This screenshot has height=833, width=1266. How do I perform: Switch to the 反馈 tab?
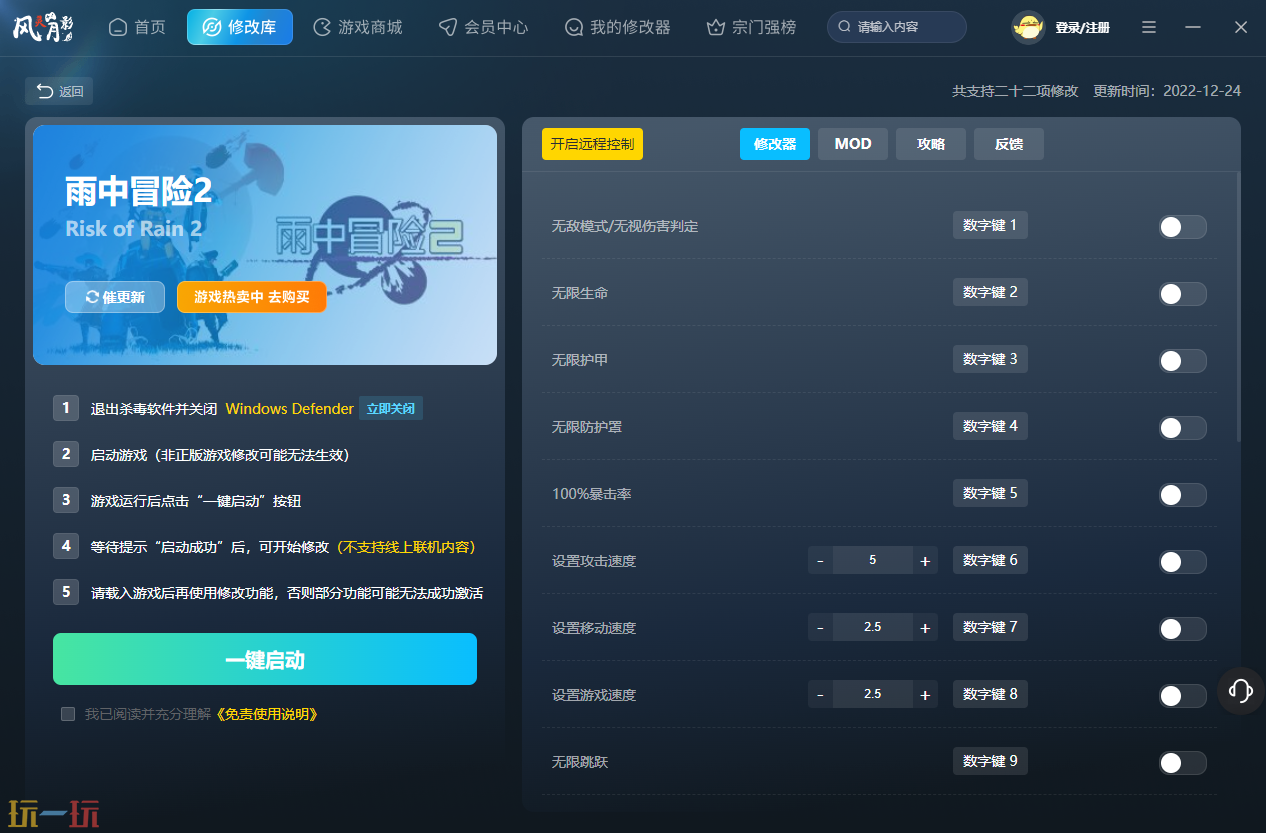point(1009,144)
